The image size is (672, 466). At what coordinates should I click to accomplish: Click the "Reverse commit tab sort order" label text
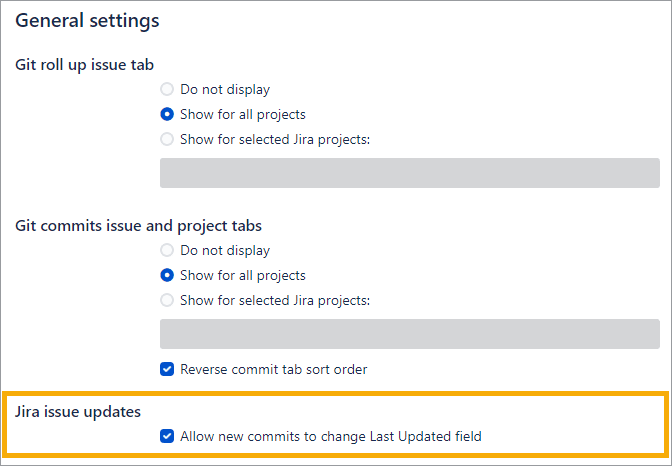tap(273, 369)
